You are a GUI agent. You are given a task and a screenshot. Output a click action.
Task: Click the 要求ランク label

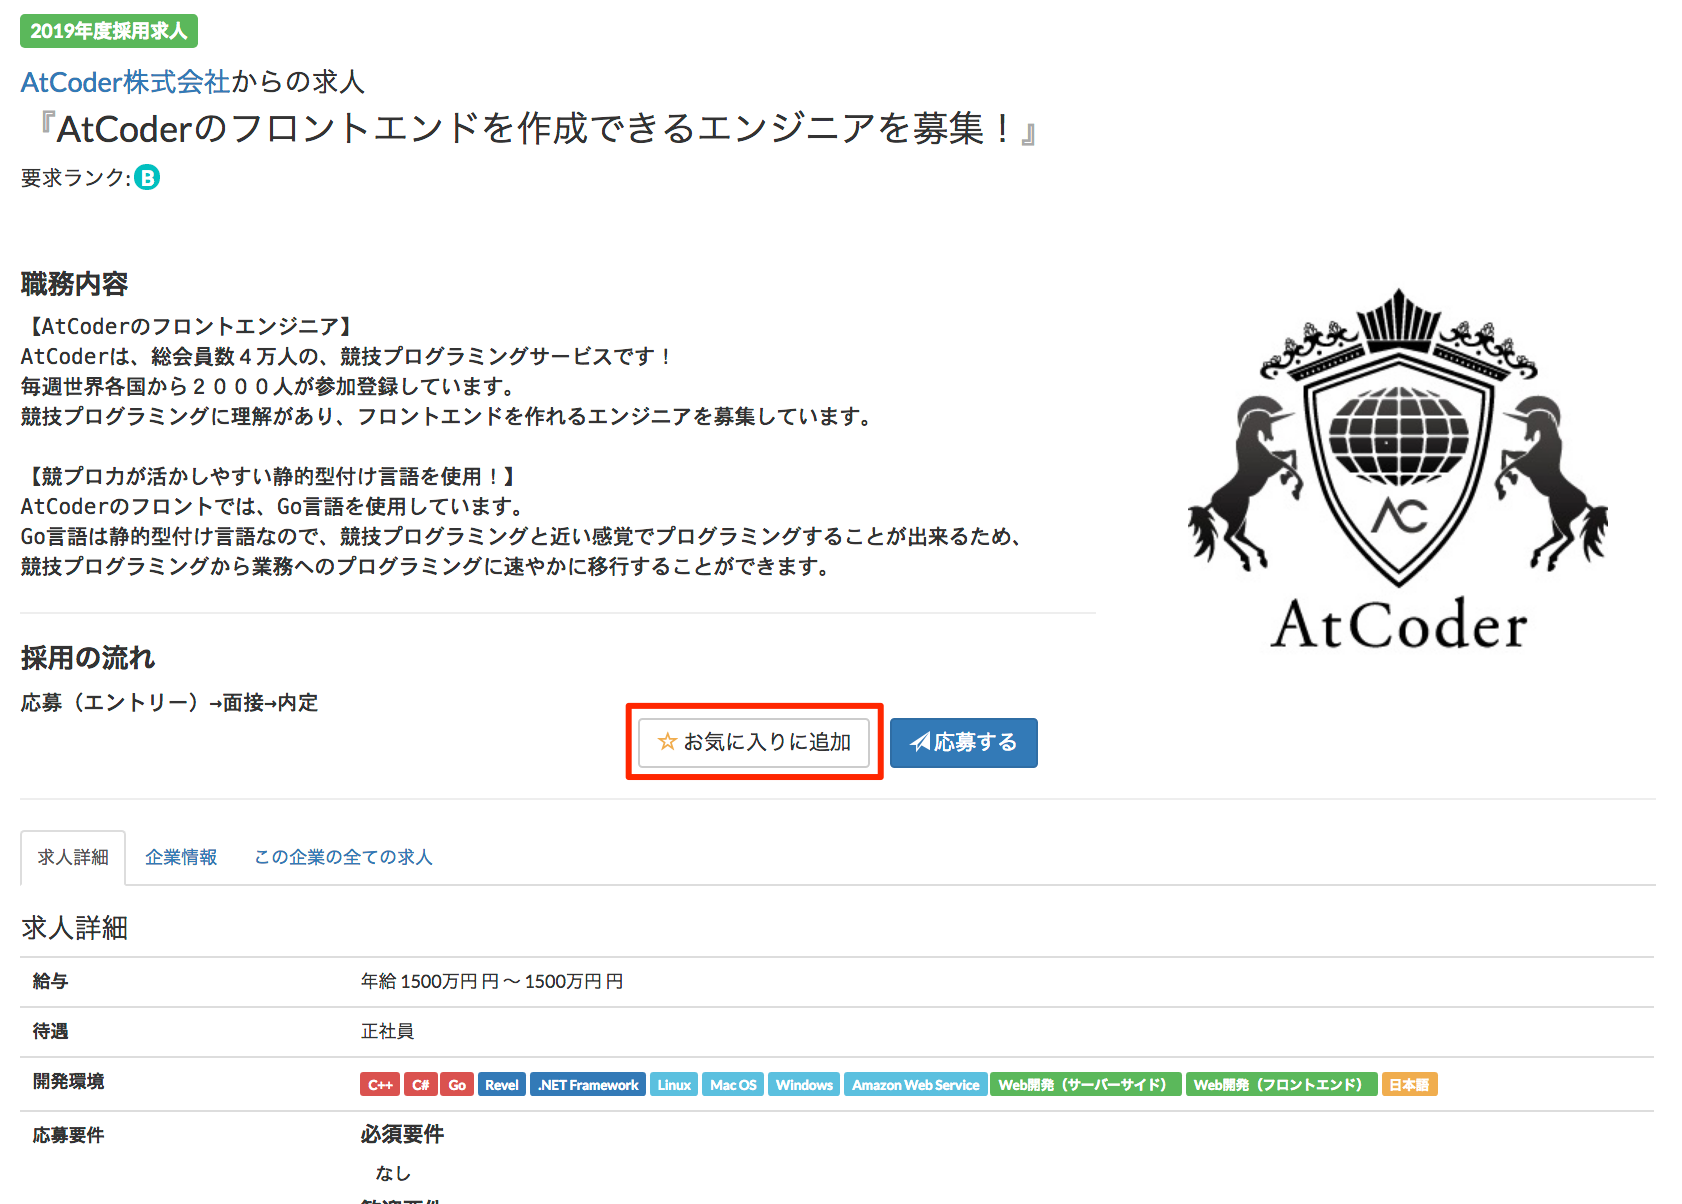pyautogui.click(x=76, y=178)
